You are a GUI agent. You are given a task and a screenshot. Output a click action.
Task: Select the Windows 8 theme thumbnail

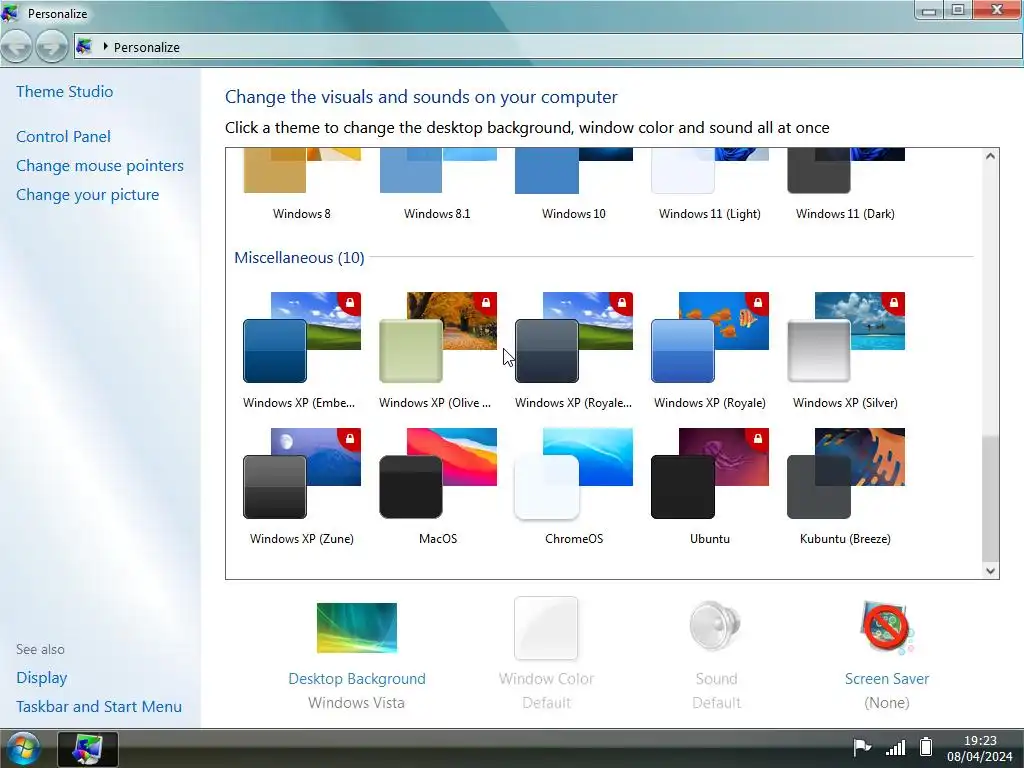(x=302, y=171)
